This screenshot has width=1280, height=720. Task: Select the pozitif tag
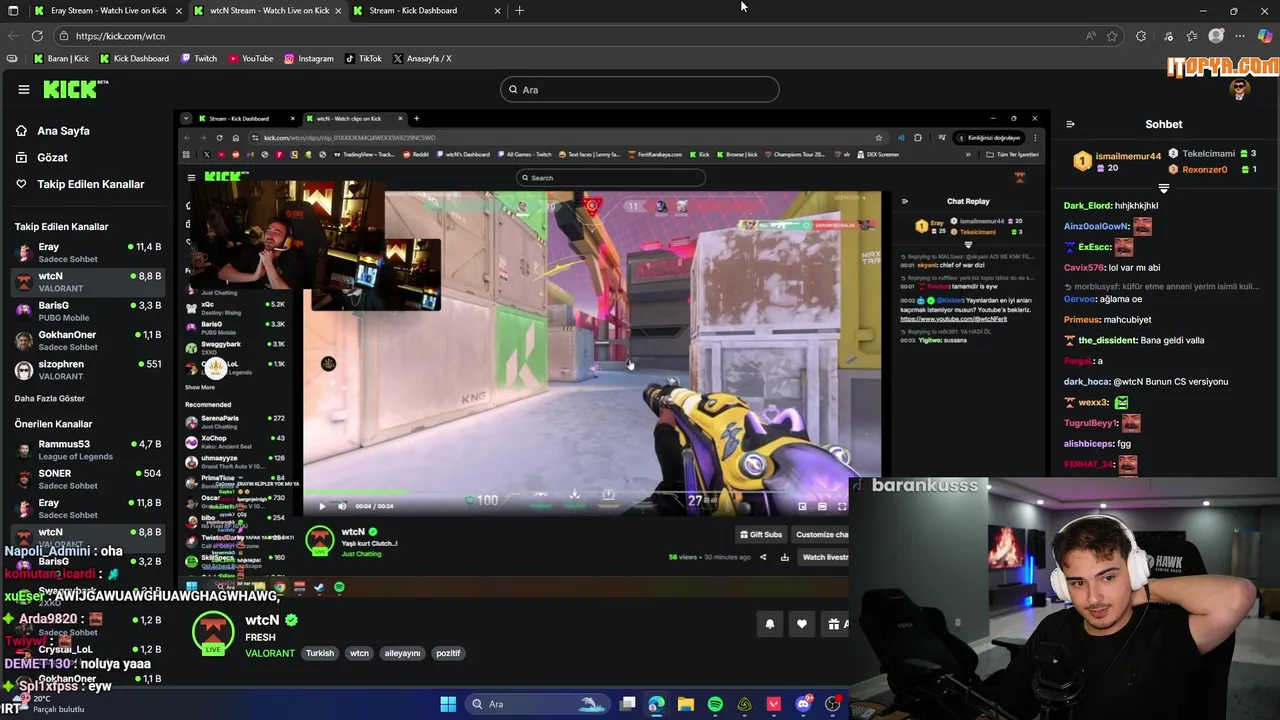[x=448, y=653]
